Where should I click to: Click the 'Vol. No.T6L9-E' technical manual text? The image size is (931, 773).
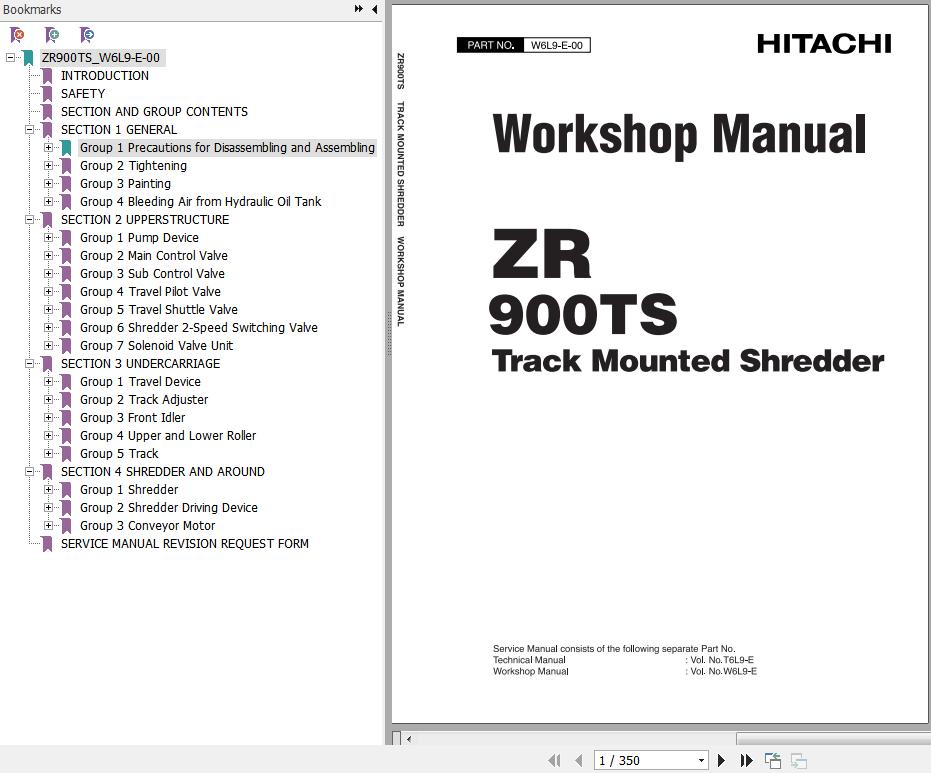click(x=722, y=660)
